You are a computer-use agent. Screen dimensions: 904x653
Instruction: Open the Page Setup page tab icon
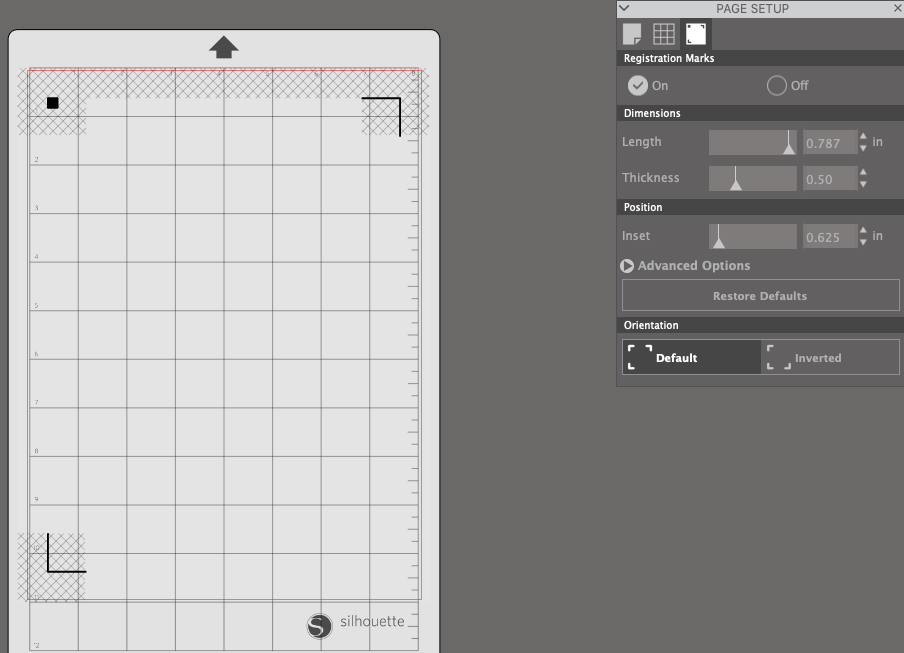(632, 34)
